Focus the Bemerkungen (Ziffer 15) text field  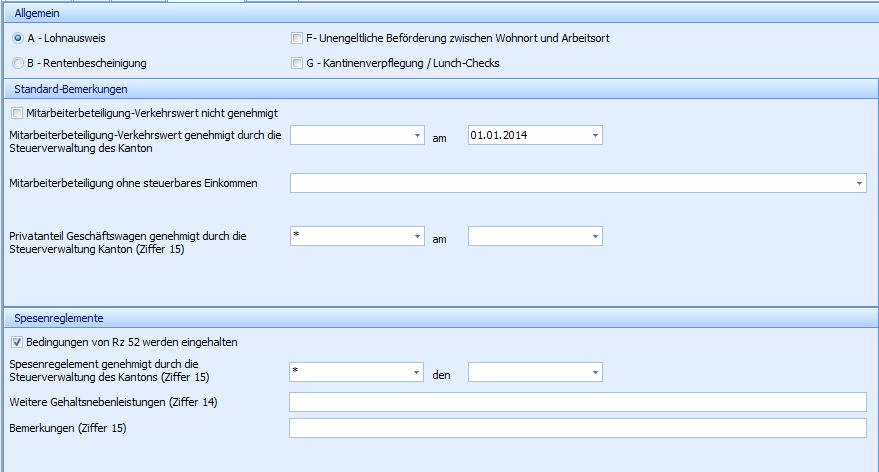[x=577, y=428]
